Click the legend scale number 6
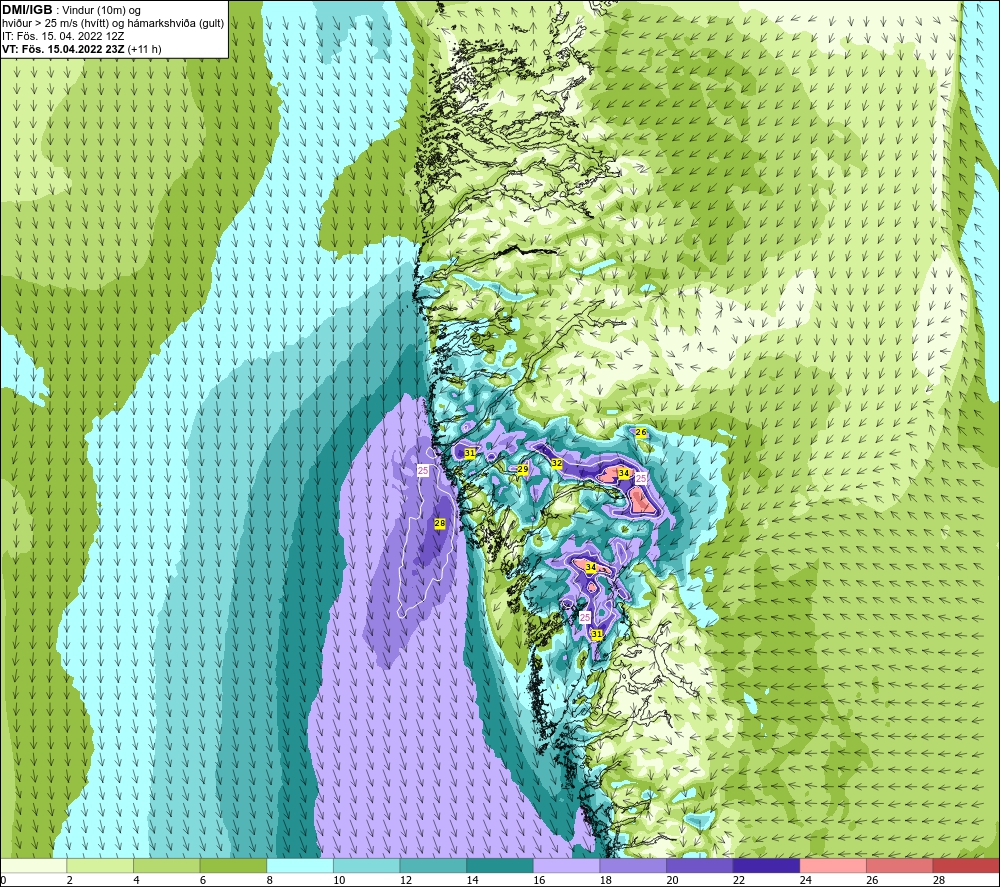Image resolution: width=1000 pixels, height=887 pixels. click(203, 880)
